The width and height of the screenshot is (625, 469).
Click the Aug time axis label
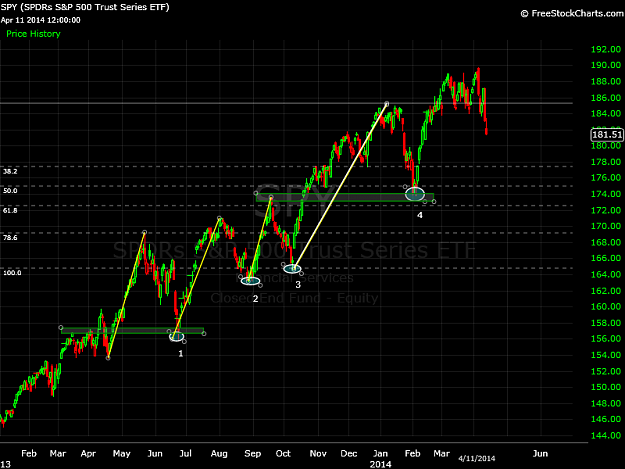coord(219,453)
